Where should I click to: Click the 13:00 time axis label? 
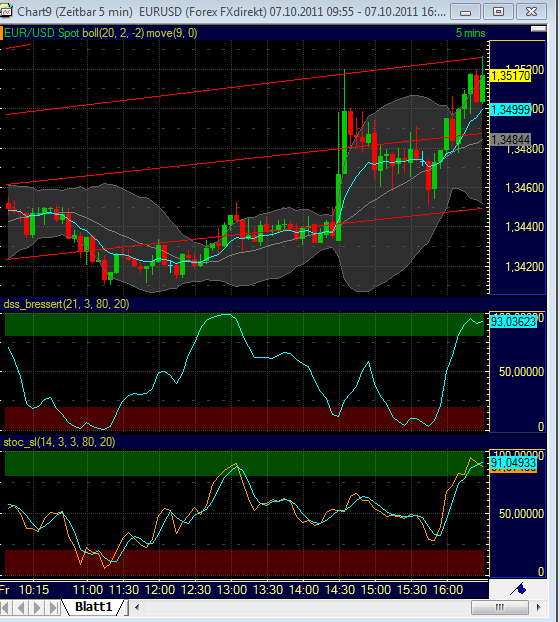(x=232, y=590)
